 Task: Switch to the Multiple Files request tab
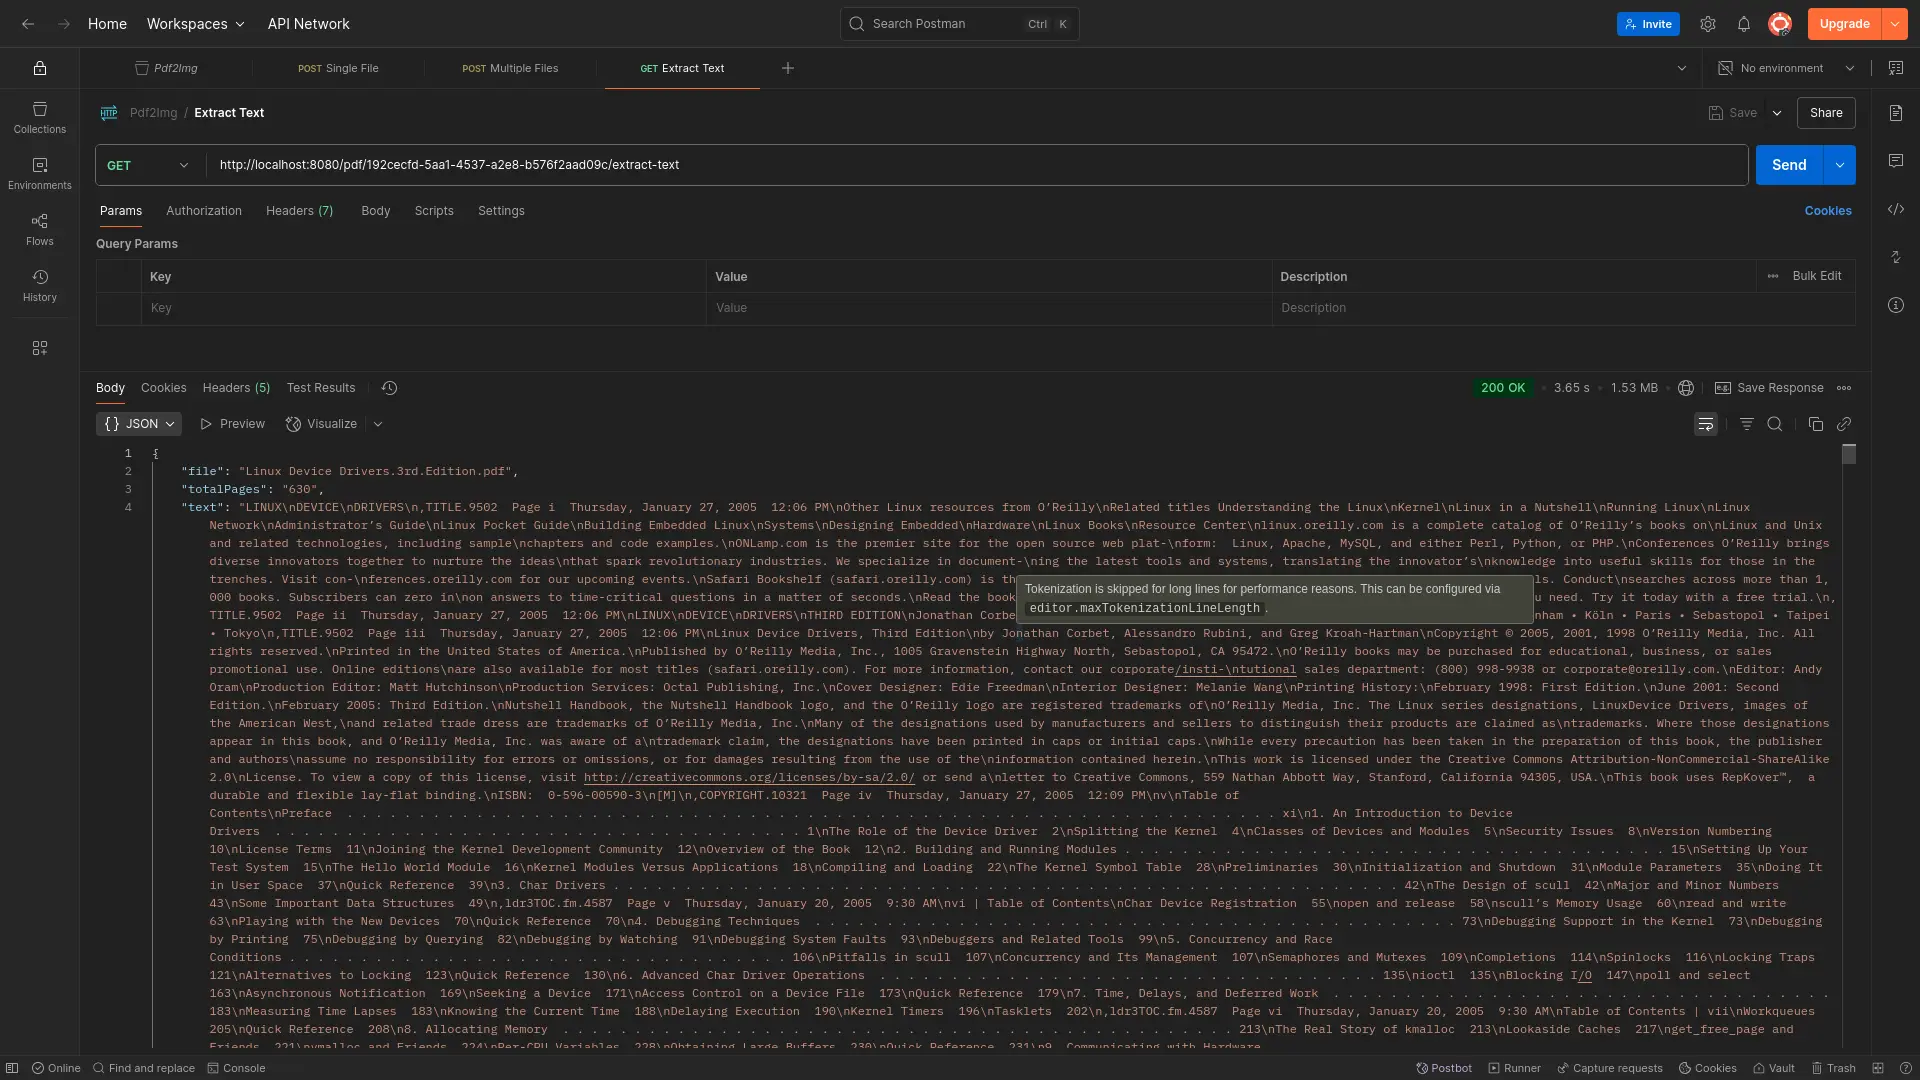click(x=510, y=68)
